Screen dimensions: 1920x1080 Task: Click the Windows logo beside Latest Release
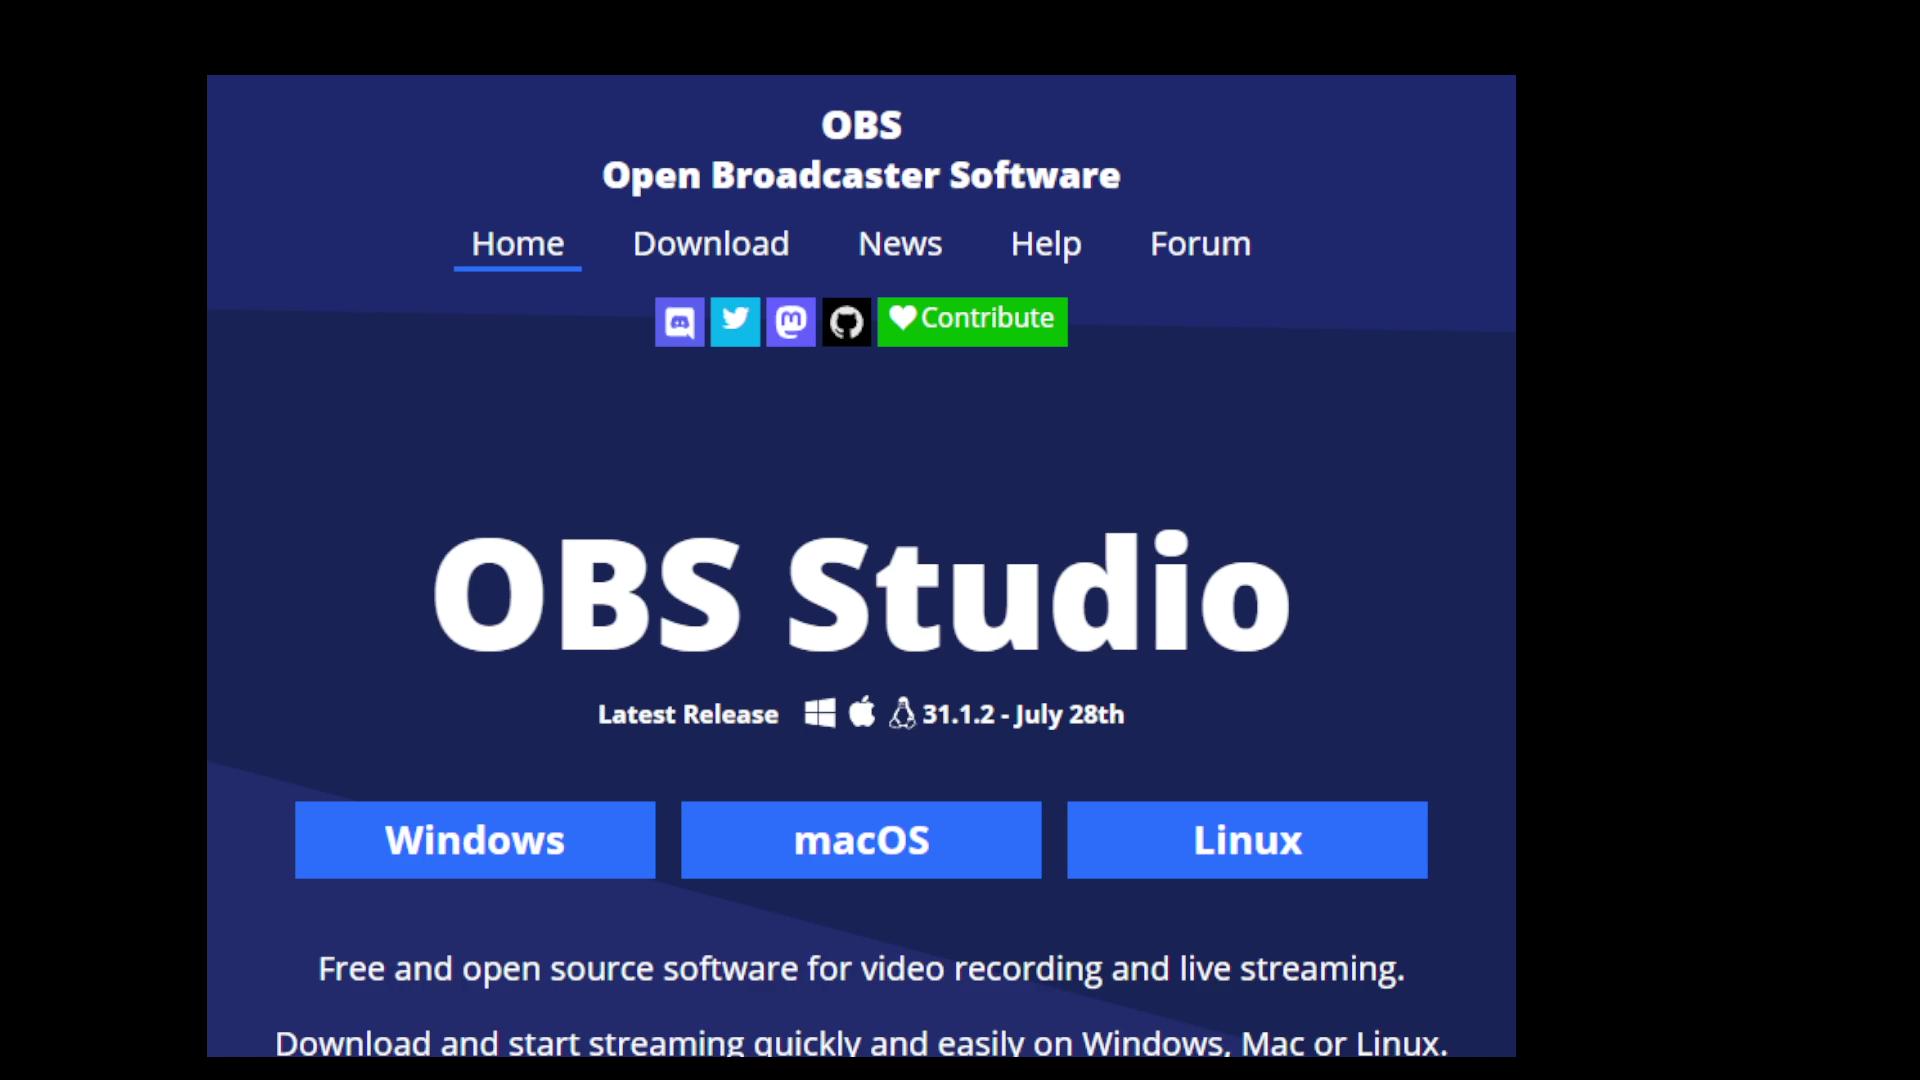click(820, 714)
